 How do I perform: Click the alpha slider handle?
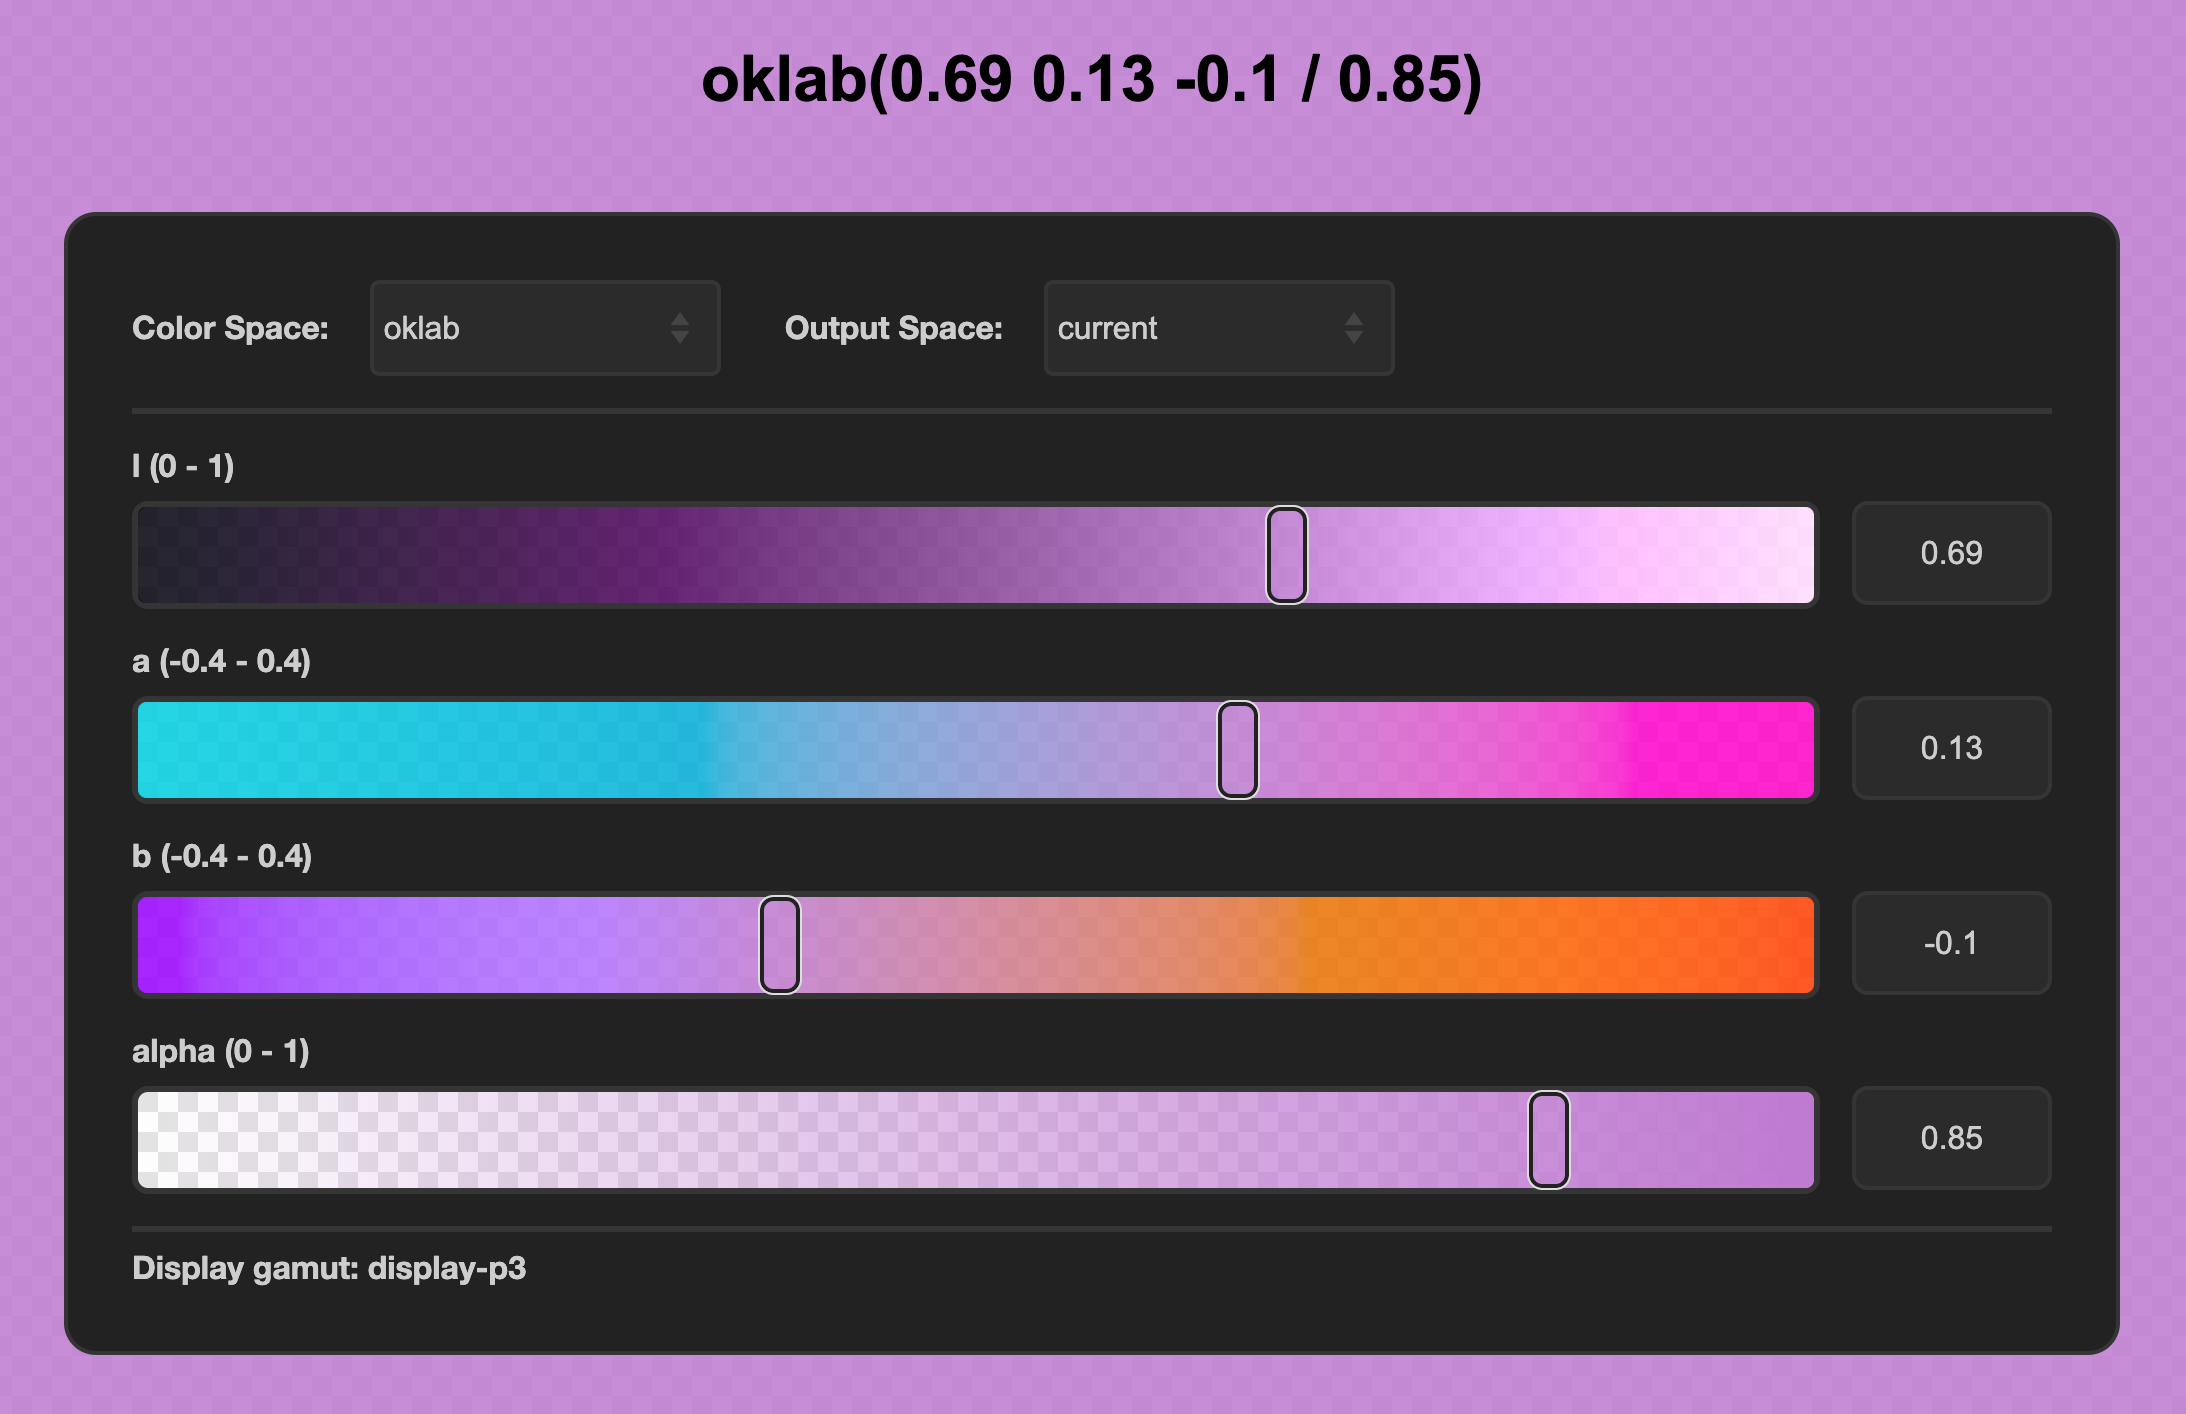[x=1549, y=1140]
